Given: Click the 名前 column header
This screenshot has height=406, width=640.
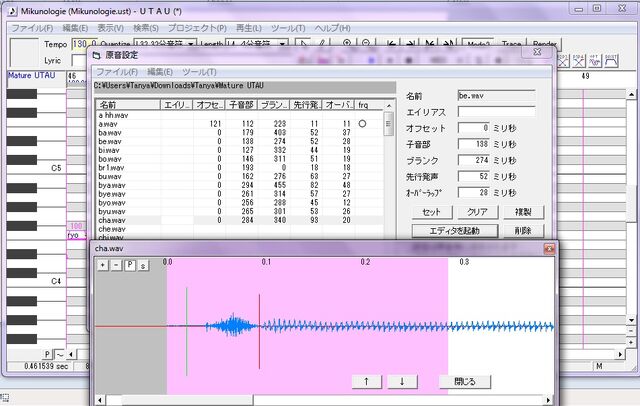Looking at the screenshot, I should pos(128,105).
